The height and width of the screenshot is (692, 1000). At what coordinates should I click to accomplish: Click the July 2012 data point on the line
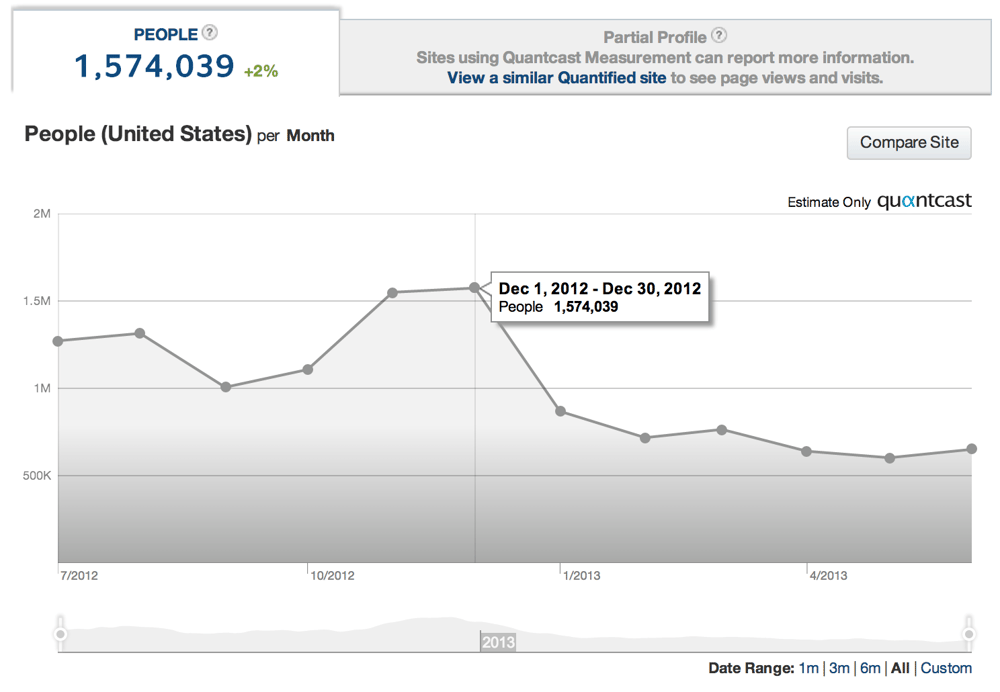pyautogui.click(x=58, y=342)
